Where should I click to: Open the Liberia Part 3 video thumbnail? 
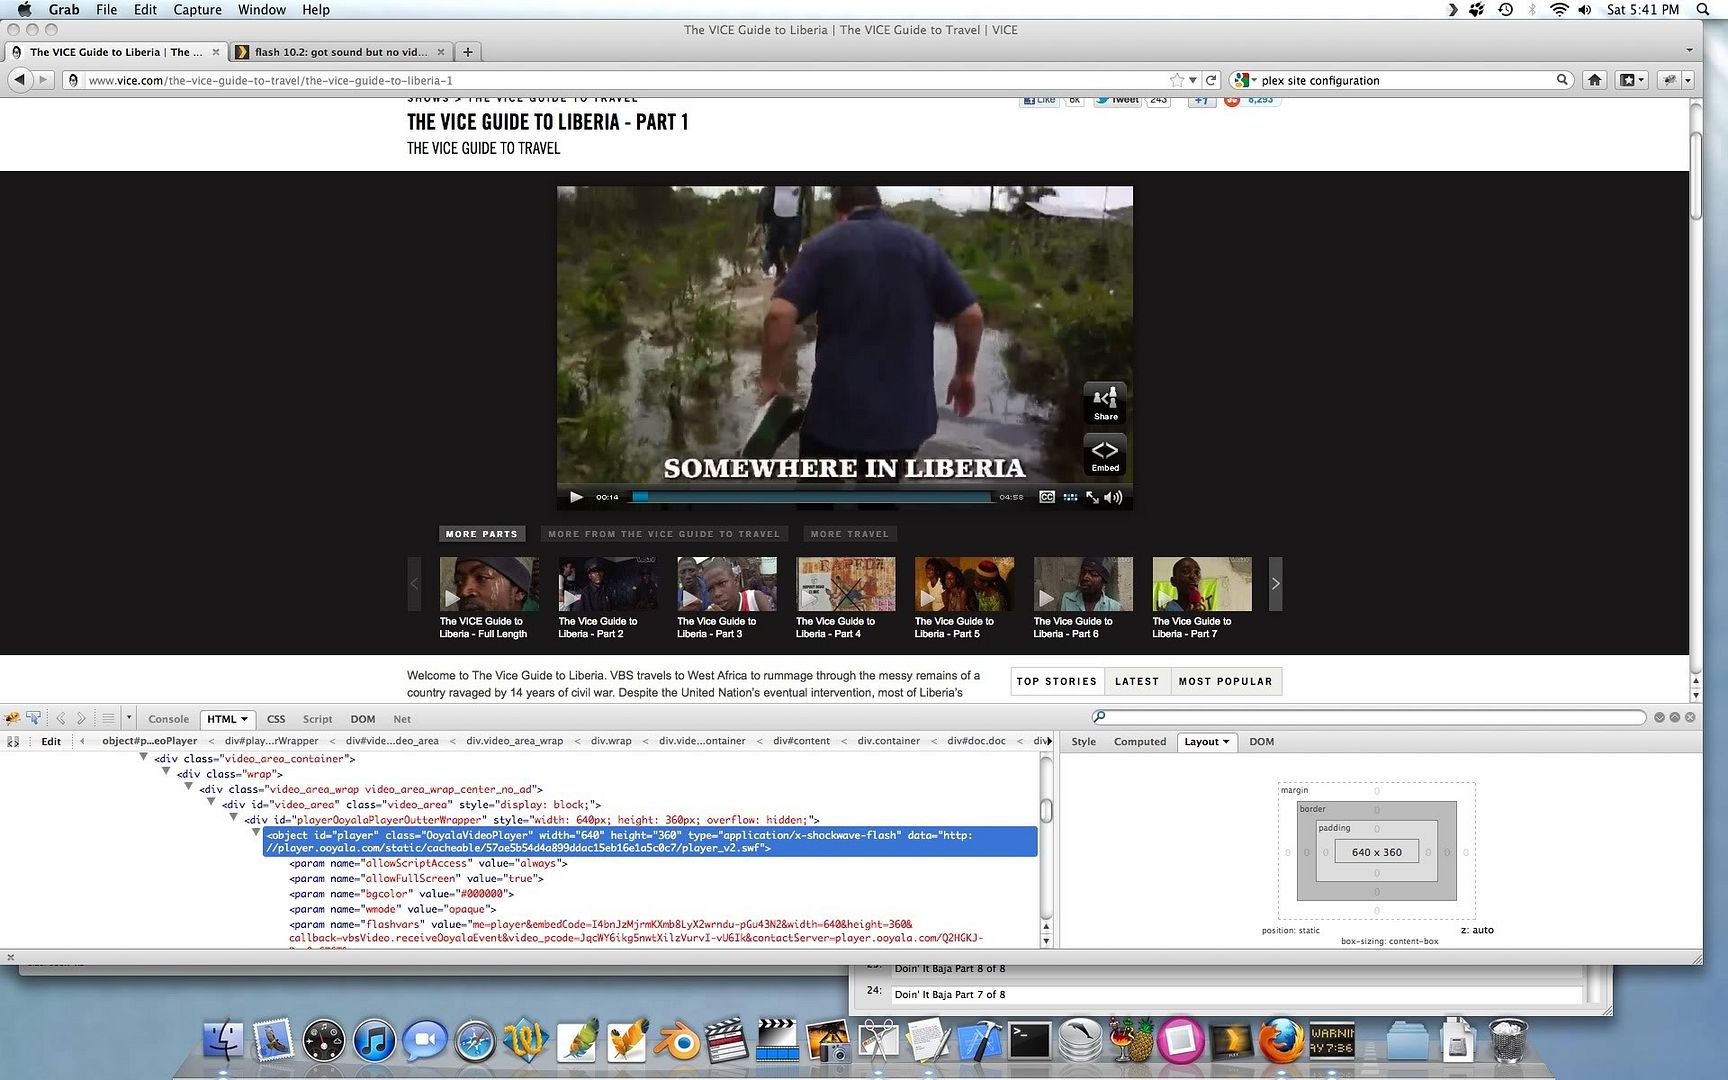[726, 584]
